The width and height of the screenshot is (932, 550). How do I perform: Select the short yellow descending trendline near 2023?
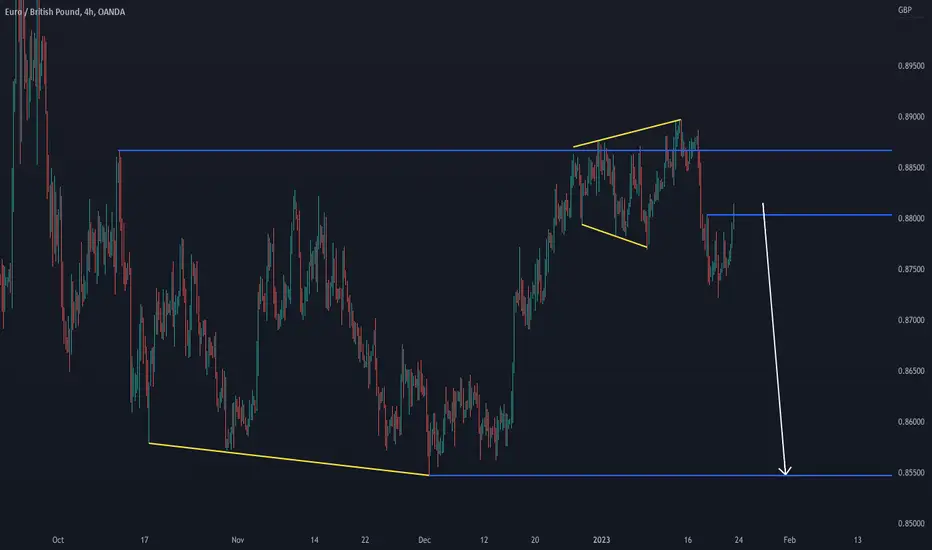(x=614, y=235)
